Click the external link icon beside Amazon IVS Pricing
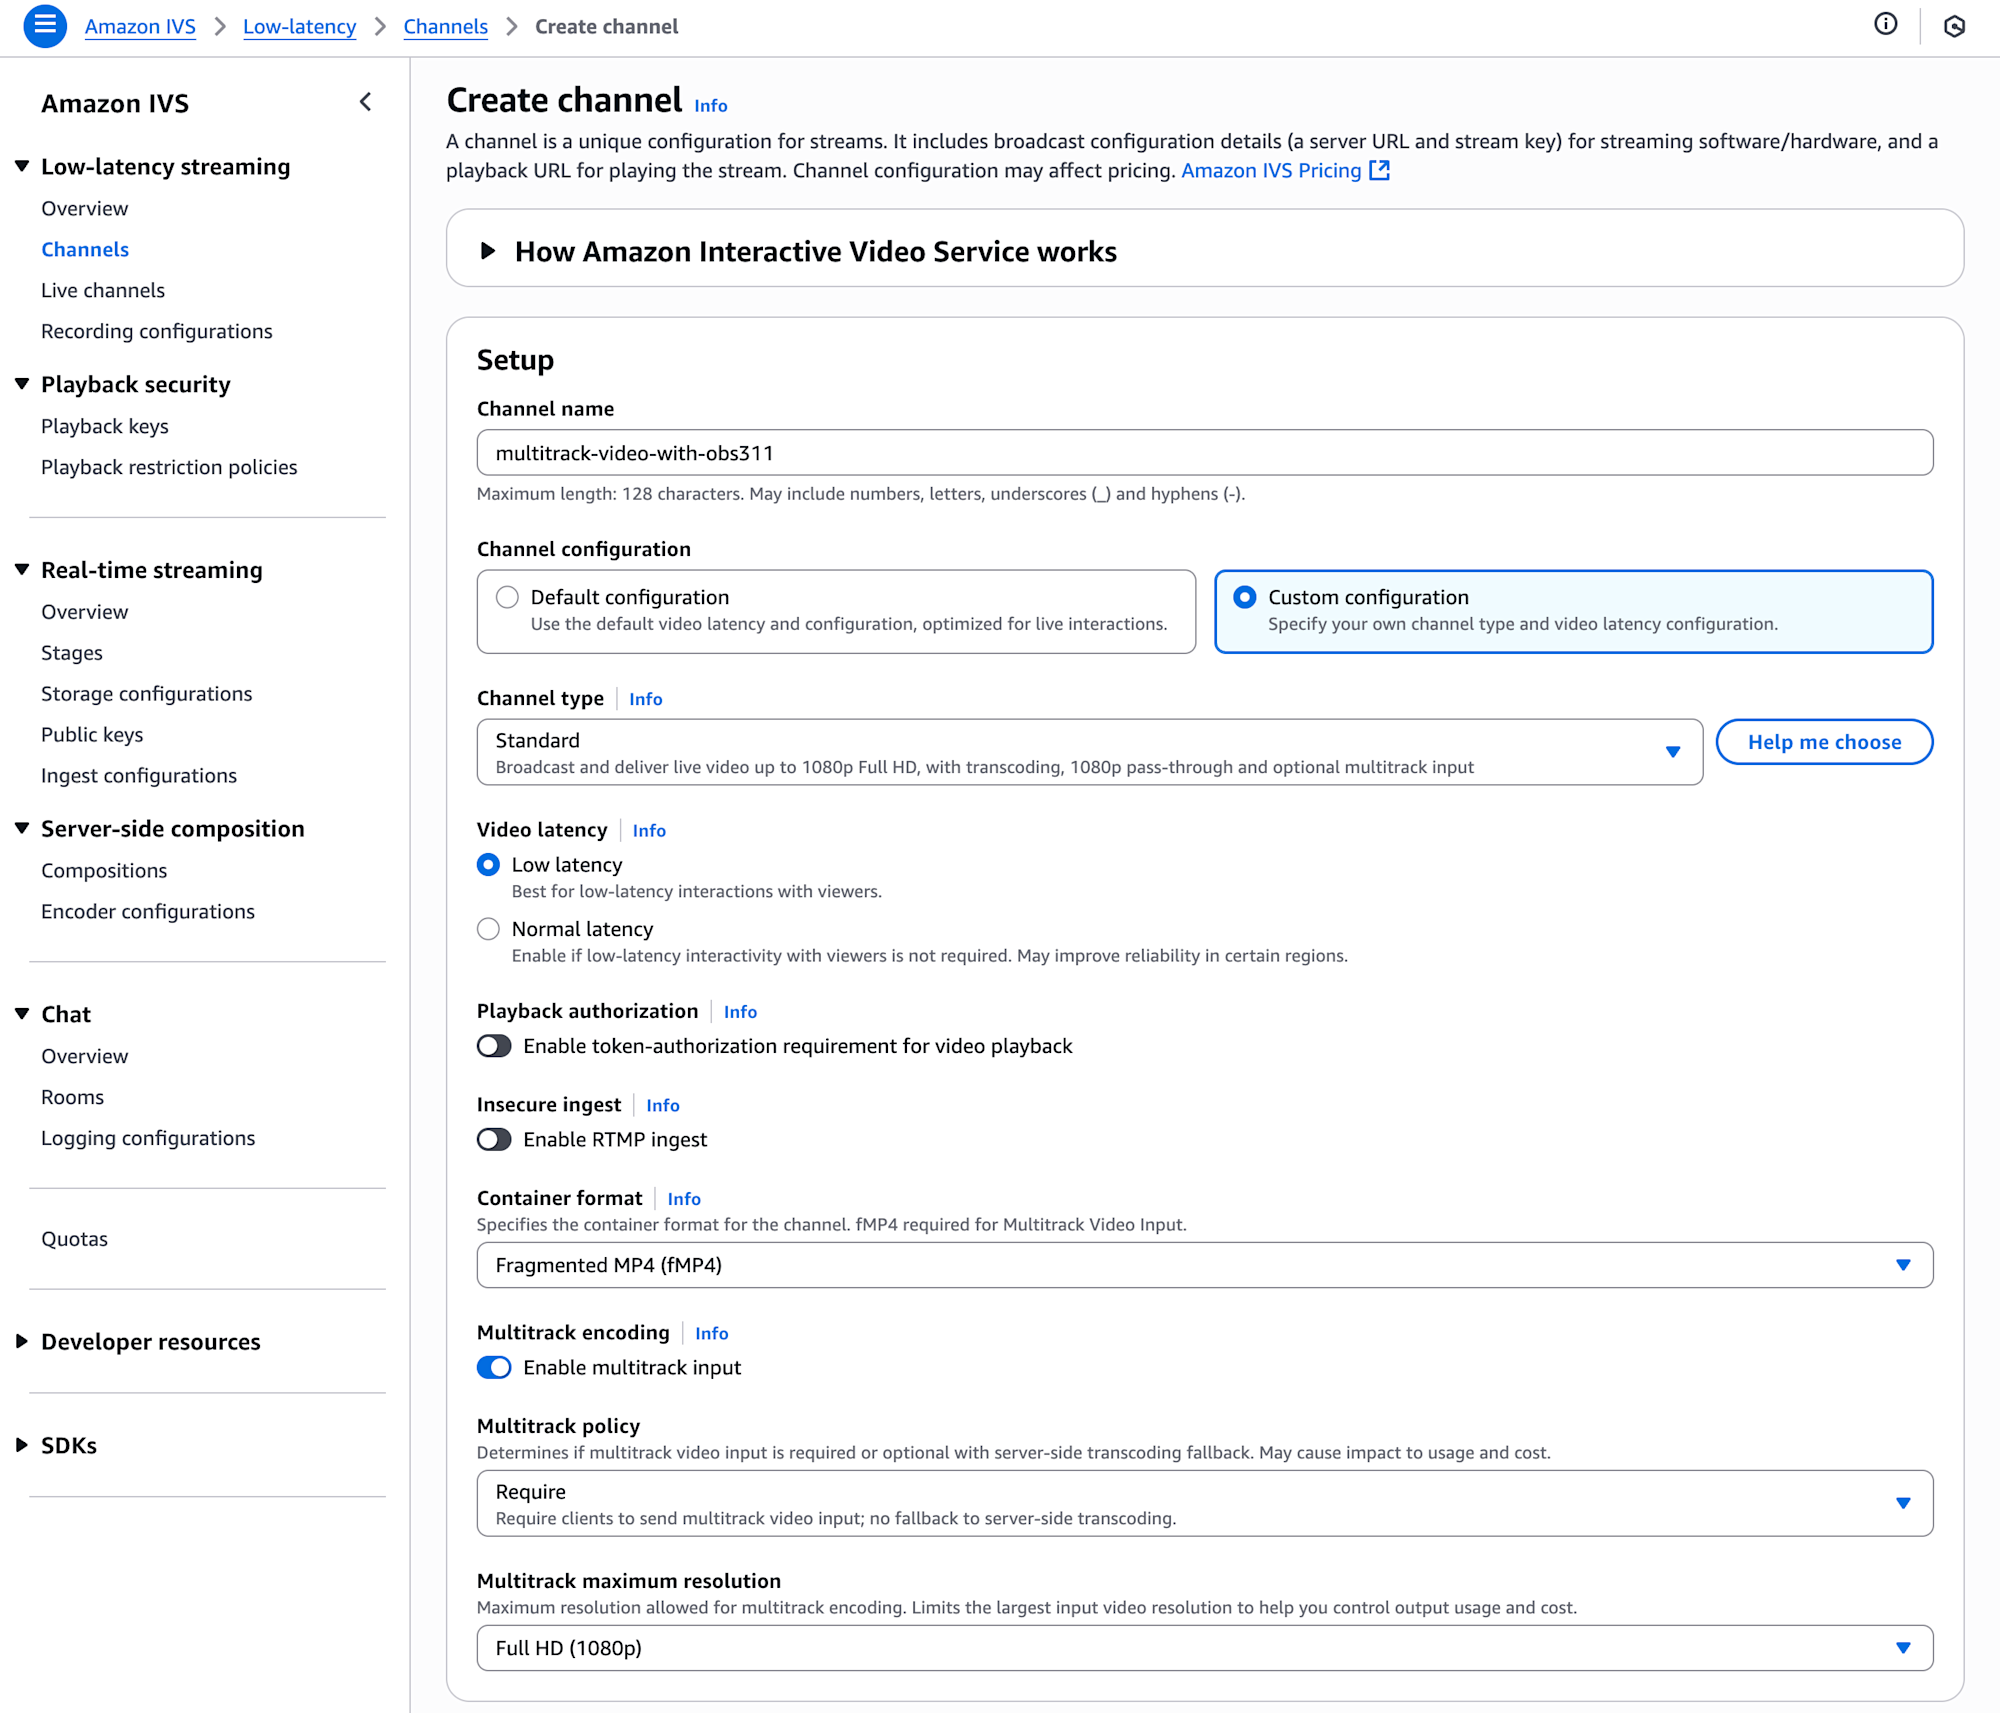 point(1379,170)
